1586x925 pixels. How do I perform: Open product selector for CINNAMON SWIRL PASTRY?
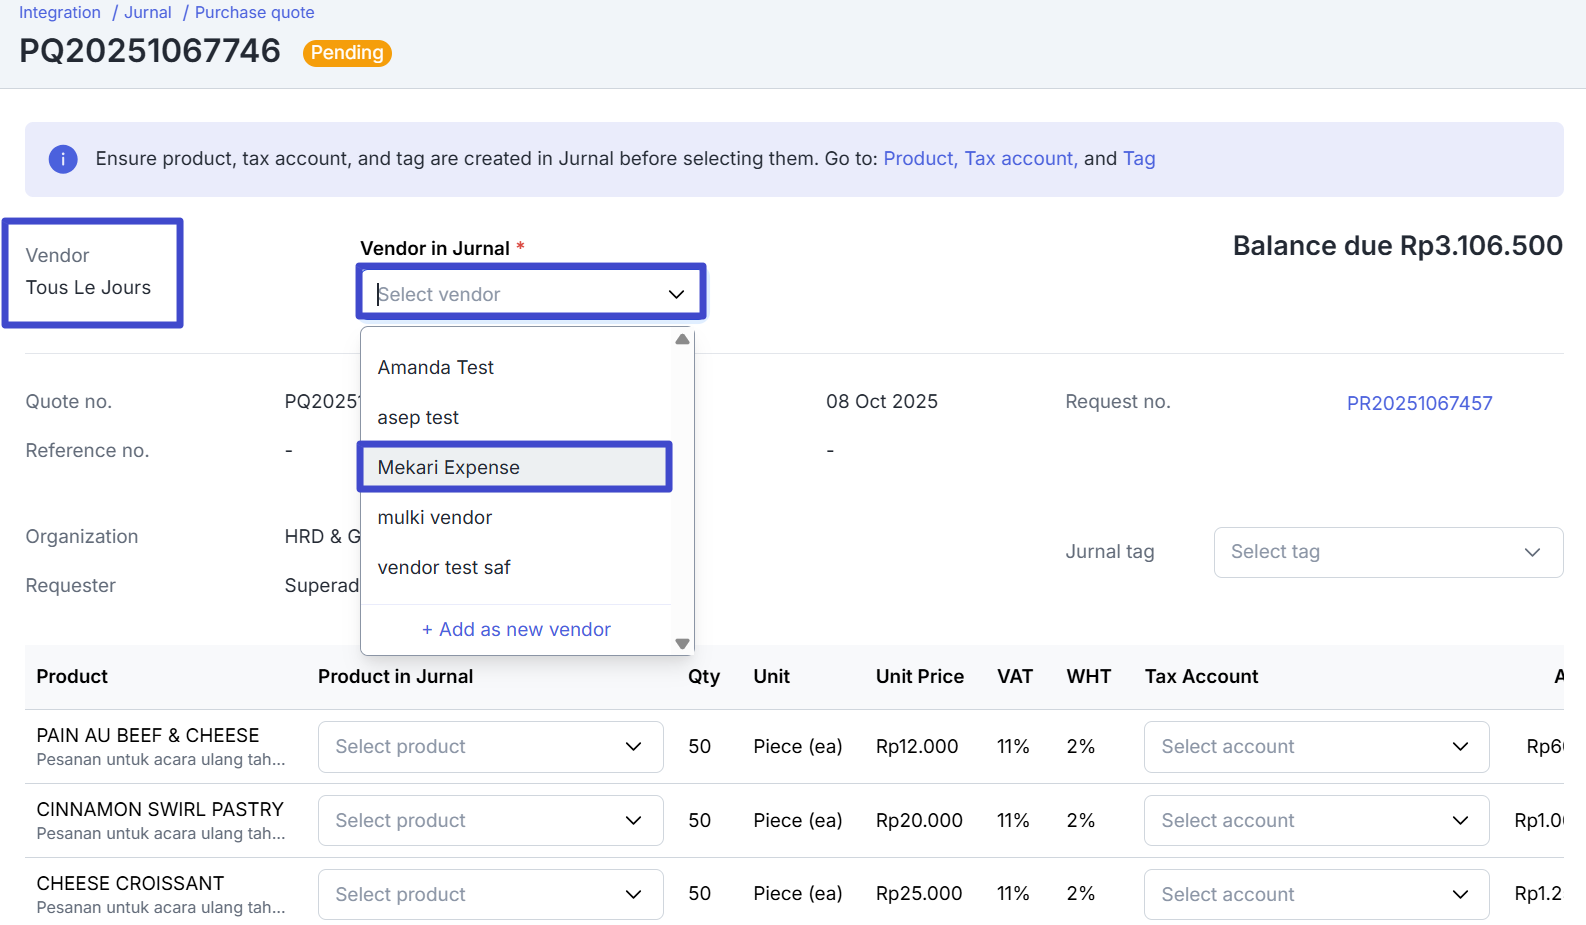490,821
